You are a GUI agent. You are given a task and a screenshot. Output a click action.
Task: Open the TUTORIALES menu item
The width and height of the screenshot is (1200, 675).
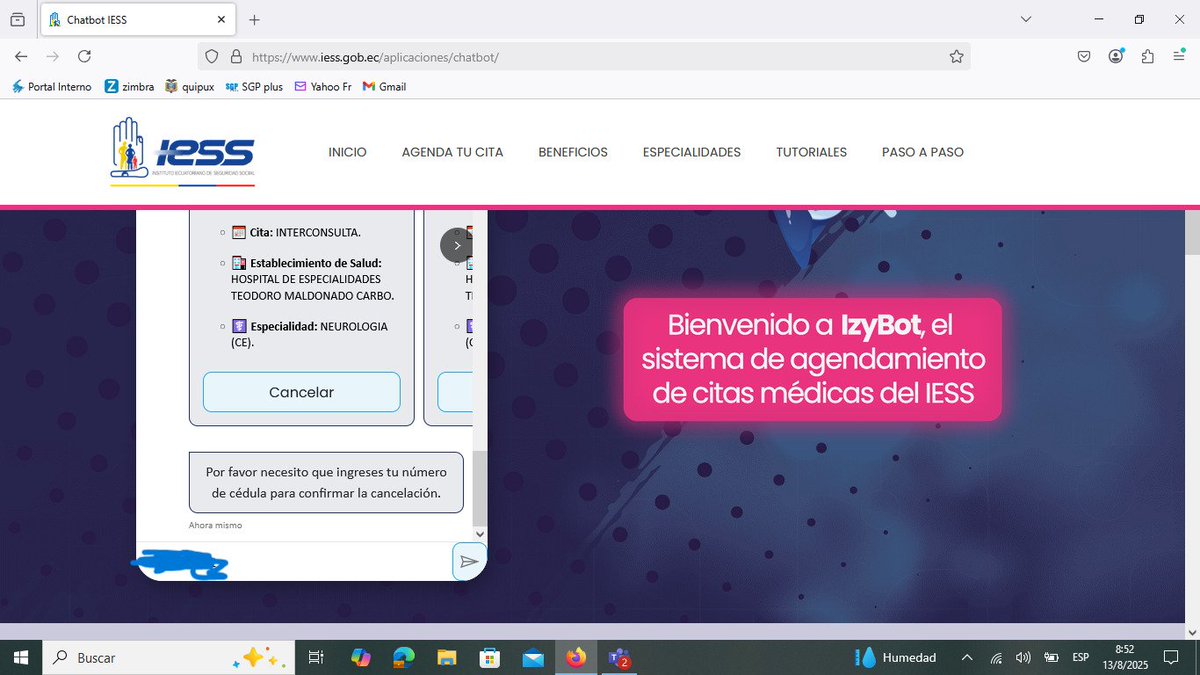pos(811,152)
